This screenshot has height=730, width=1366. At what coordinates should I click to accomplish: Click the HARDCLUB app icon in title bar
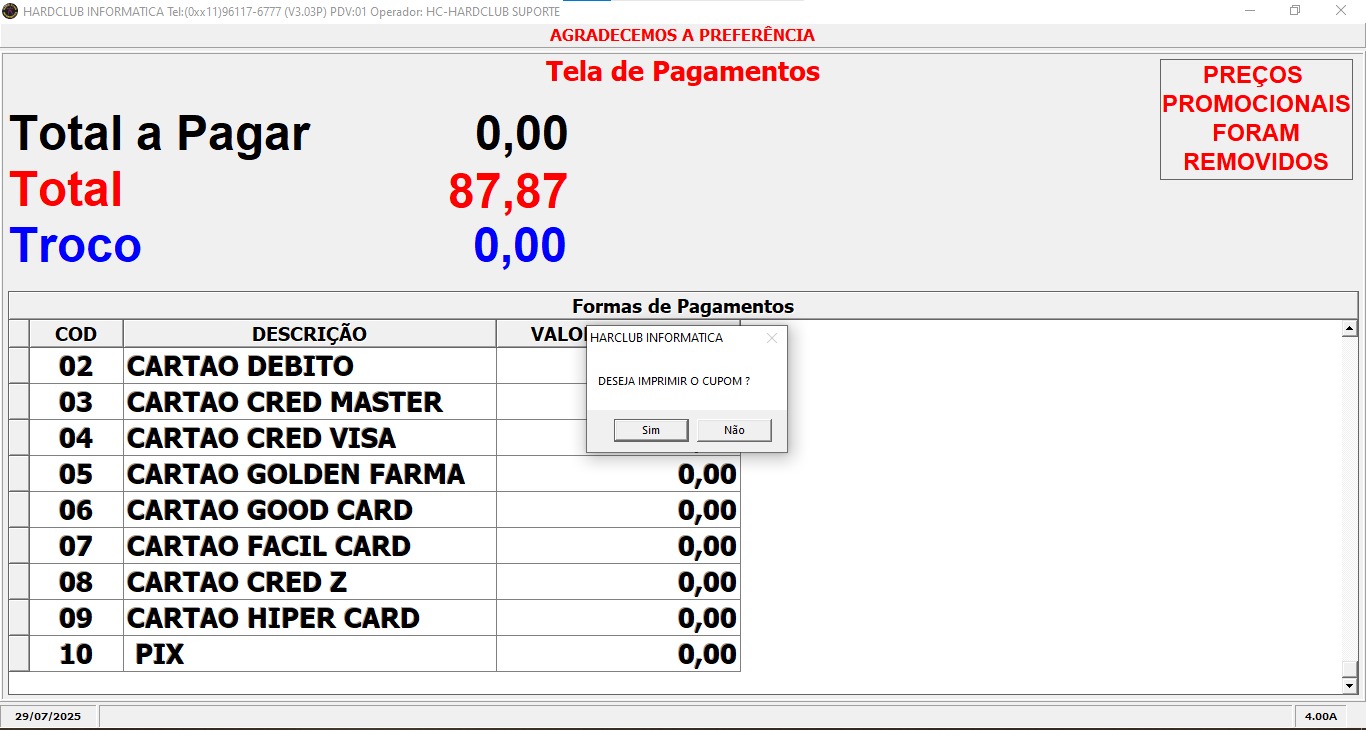[10, 10]
